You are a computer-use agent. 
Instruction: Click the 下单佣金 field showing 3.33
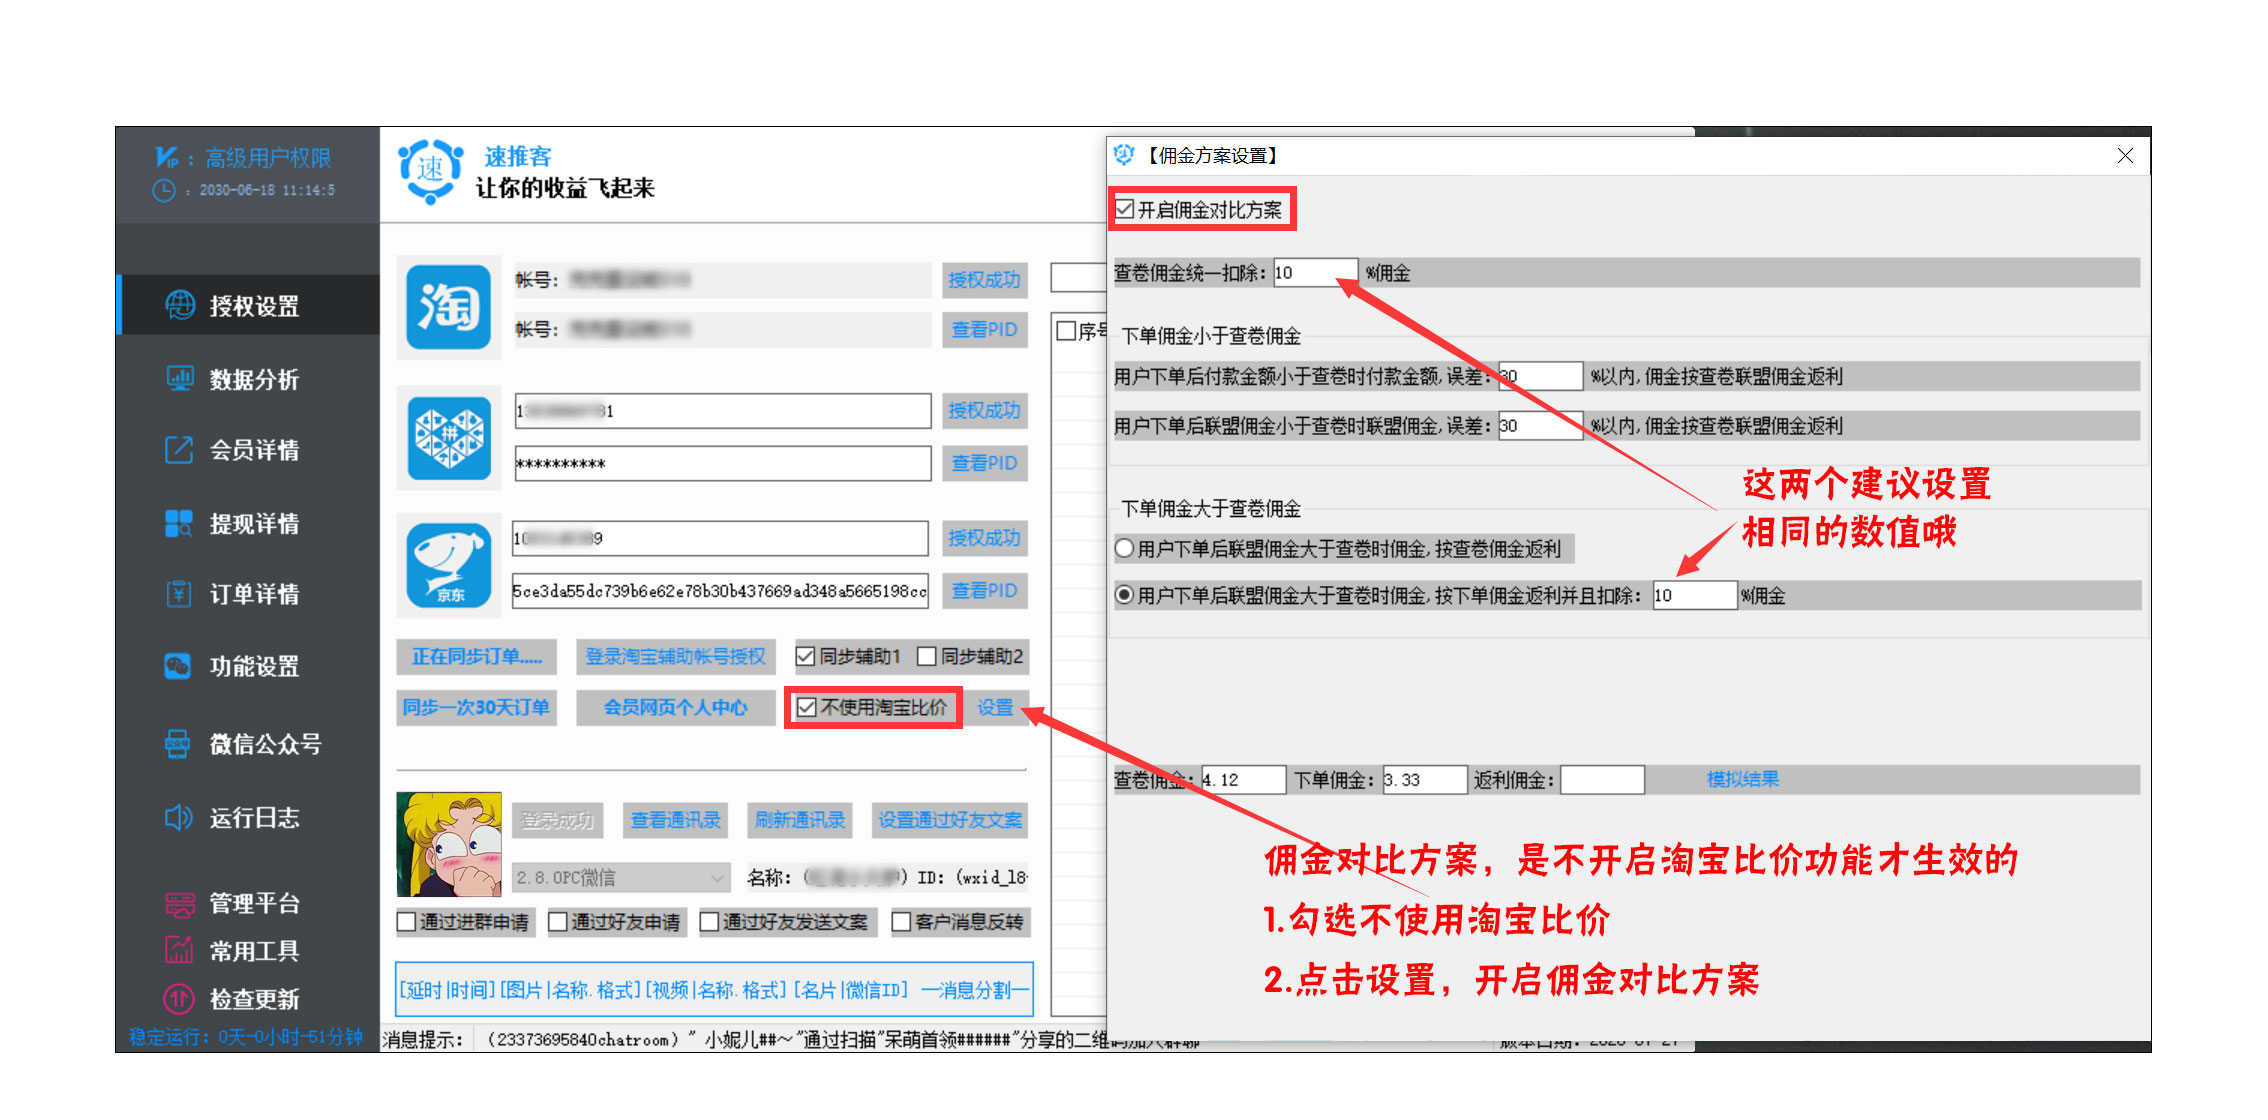(1425, 780)
